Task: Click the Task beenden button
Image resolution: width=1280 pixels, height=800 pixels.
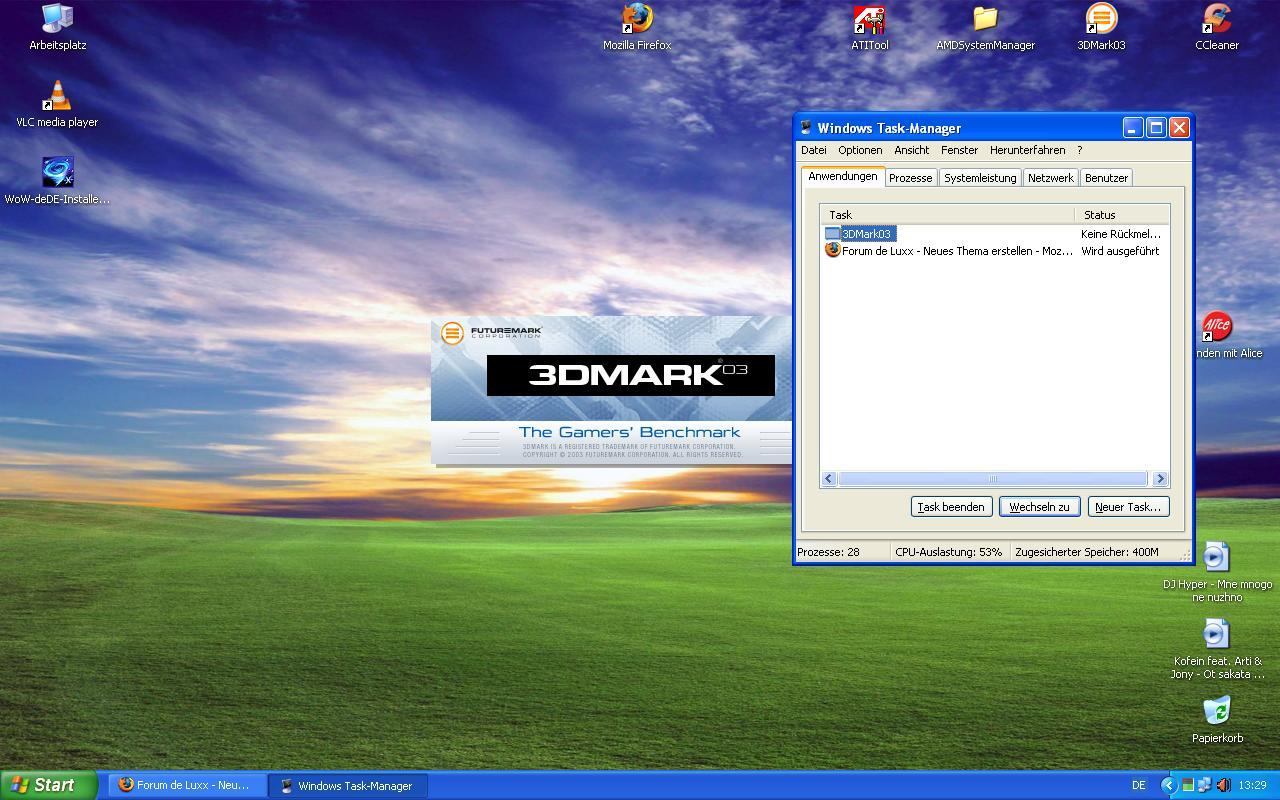Action: [951, 507]
